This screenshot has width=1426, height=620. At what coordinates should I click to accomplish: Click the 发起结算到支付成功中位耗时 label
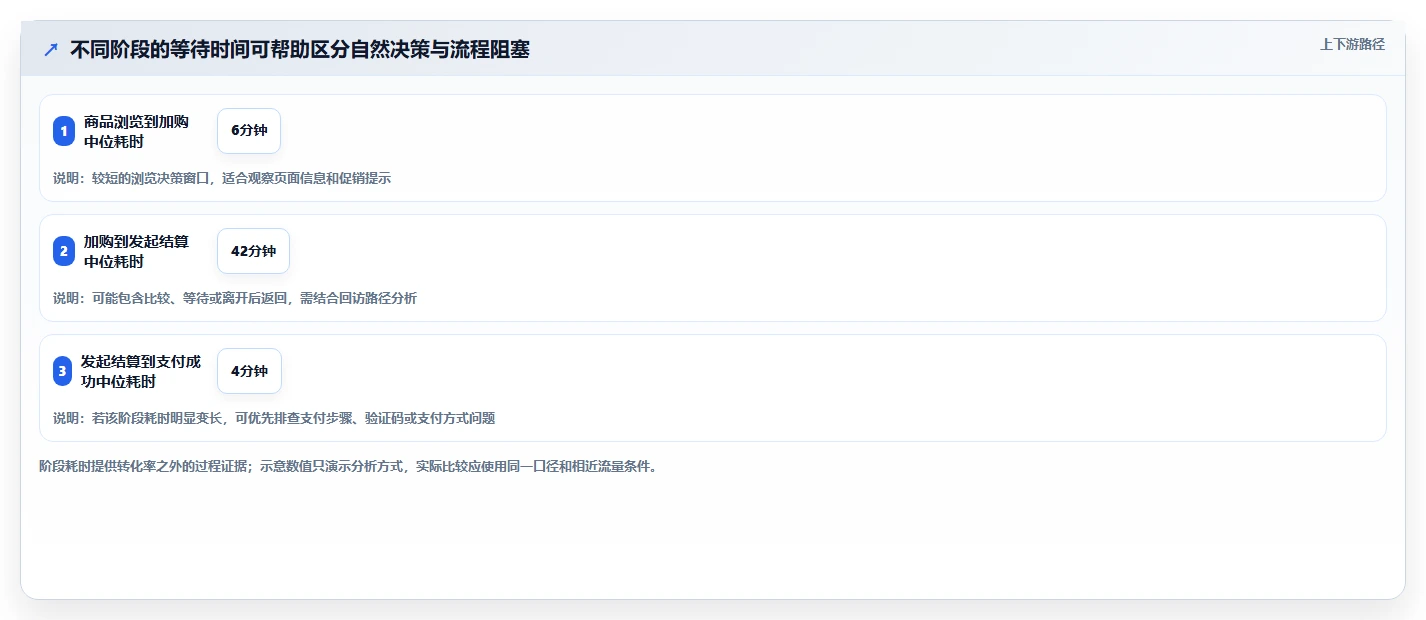tap(141, 371)
